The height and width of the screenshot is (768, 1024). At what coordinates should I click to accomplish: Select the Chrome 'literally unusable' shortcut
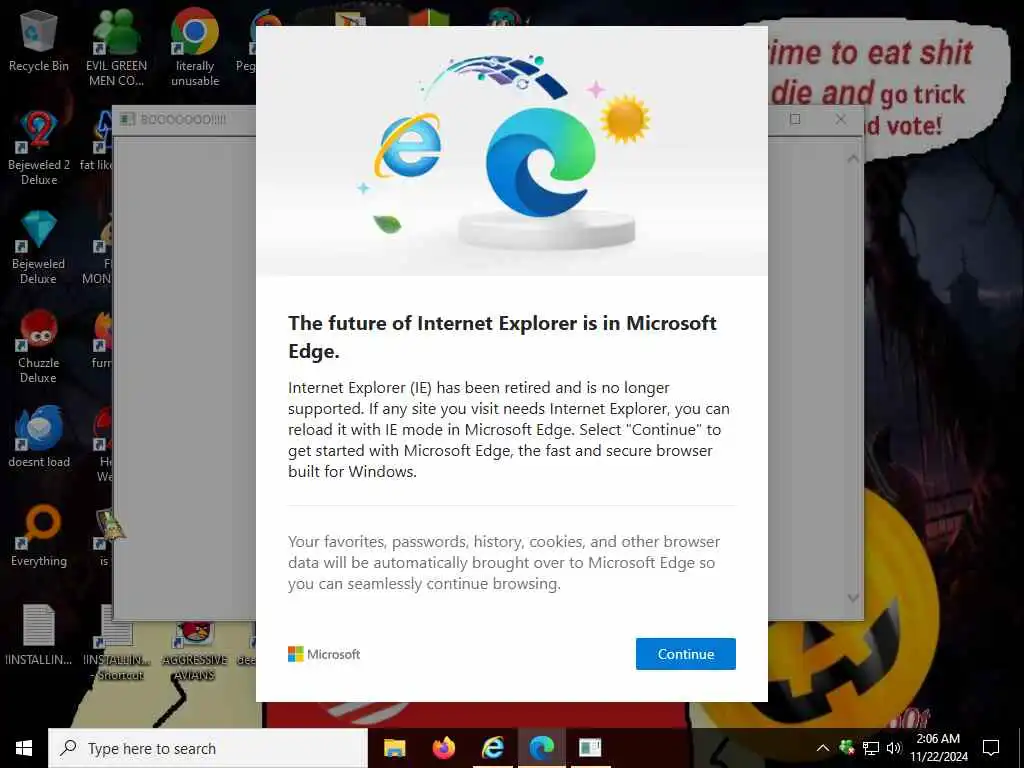(x=195, y=48)
